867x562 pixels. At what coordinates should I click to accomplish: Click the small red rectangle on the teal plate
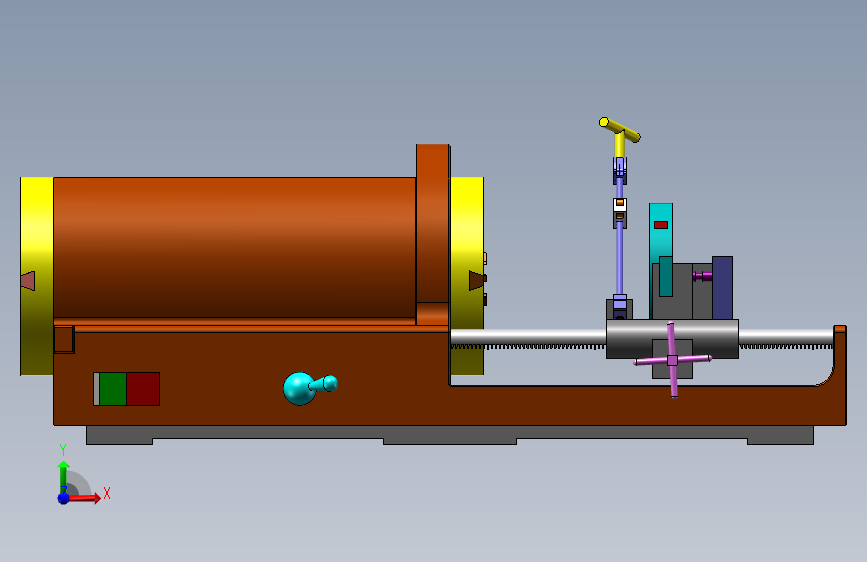click(661, 225)
